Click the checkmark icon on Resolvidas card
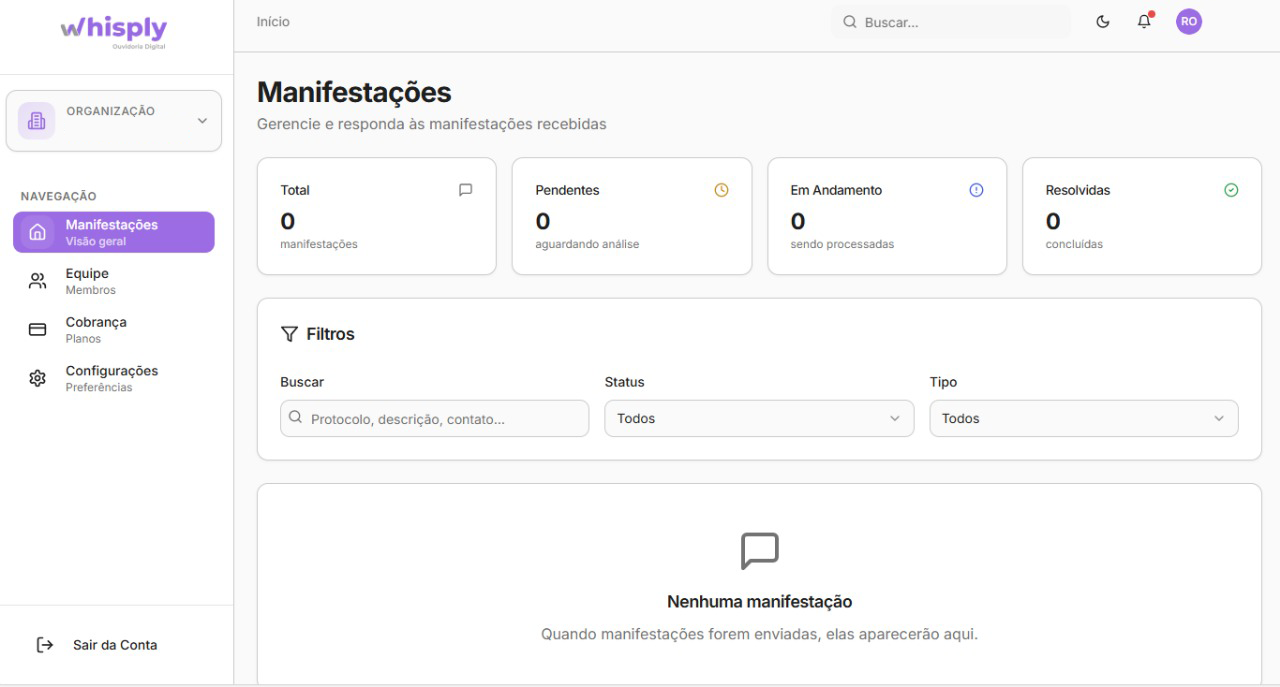 (x=1231, y=190)
